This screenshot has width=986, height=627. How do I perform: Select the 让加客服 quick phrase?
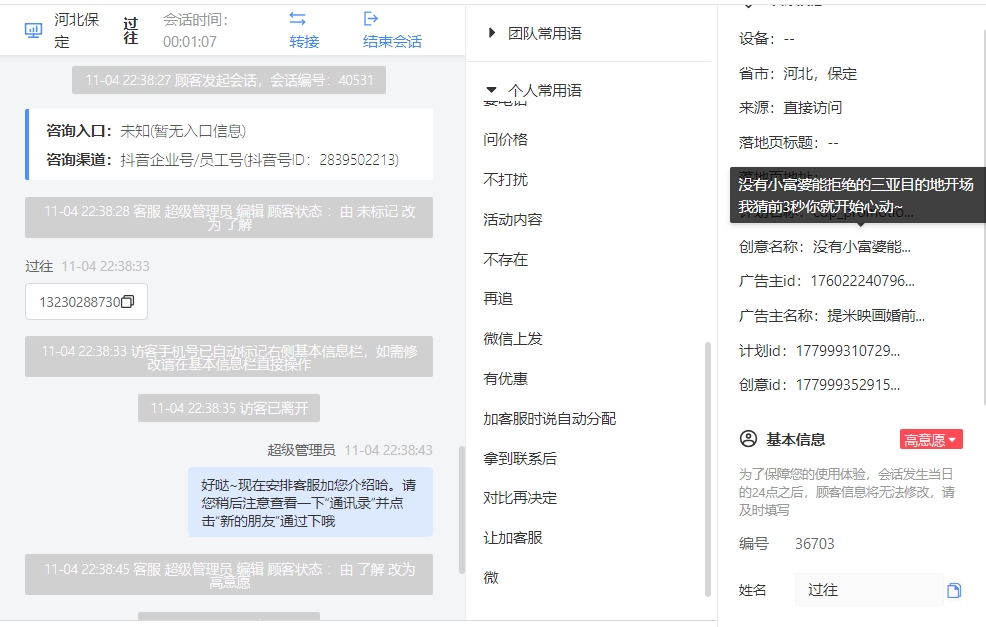tap(512, 538)
